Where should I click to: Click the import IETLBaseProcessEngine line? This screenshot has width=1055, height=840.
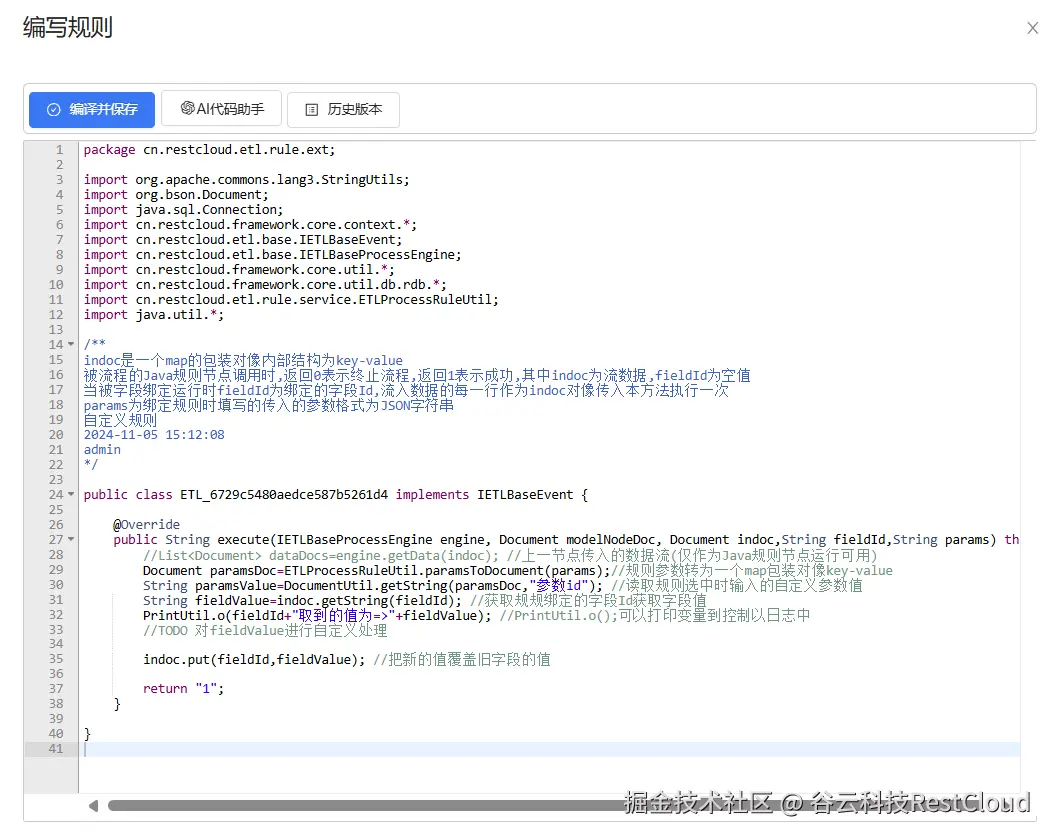272,254
